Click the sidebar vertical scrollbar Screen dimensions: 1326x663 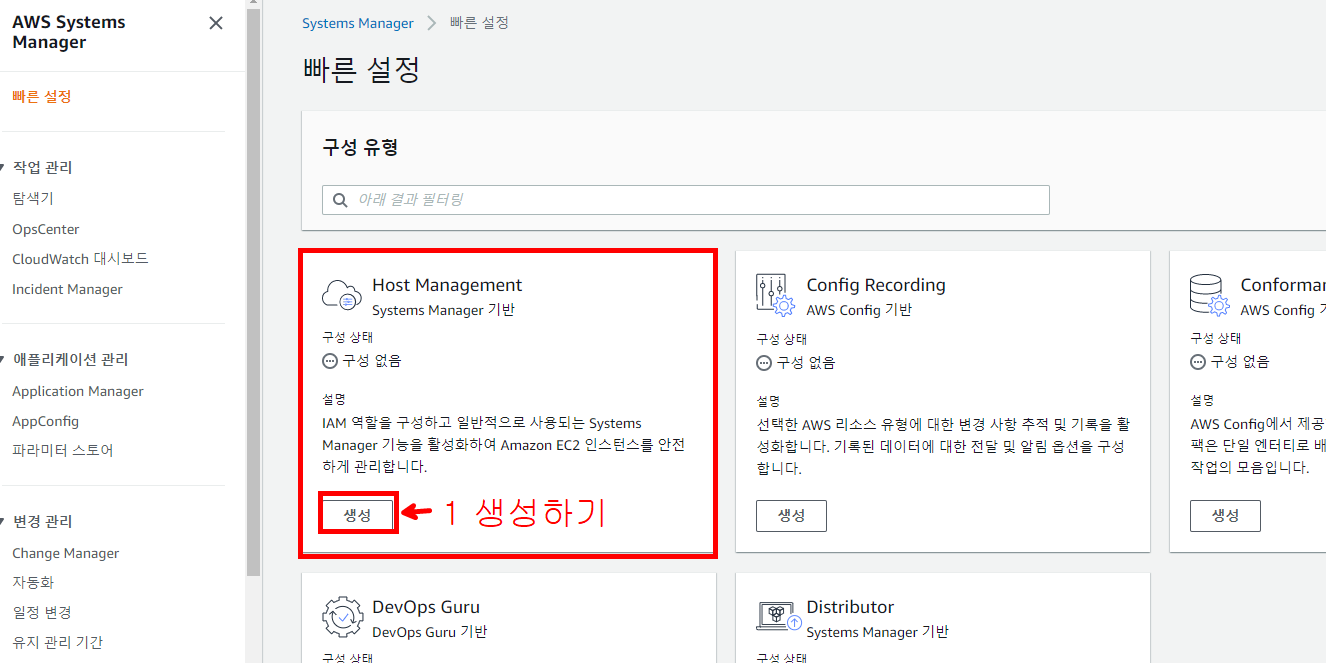253,290
